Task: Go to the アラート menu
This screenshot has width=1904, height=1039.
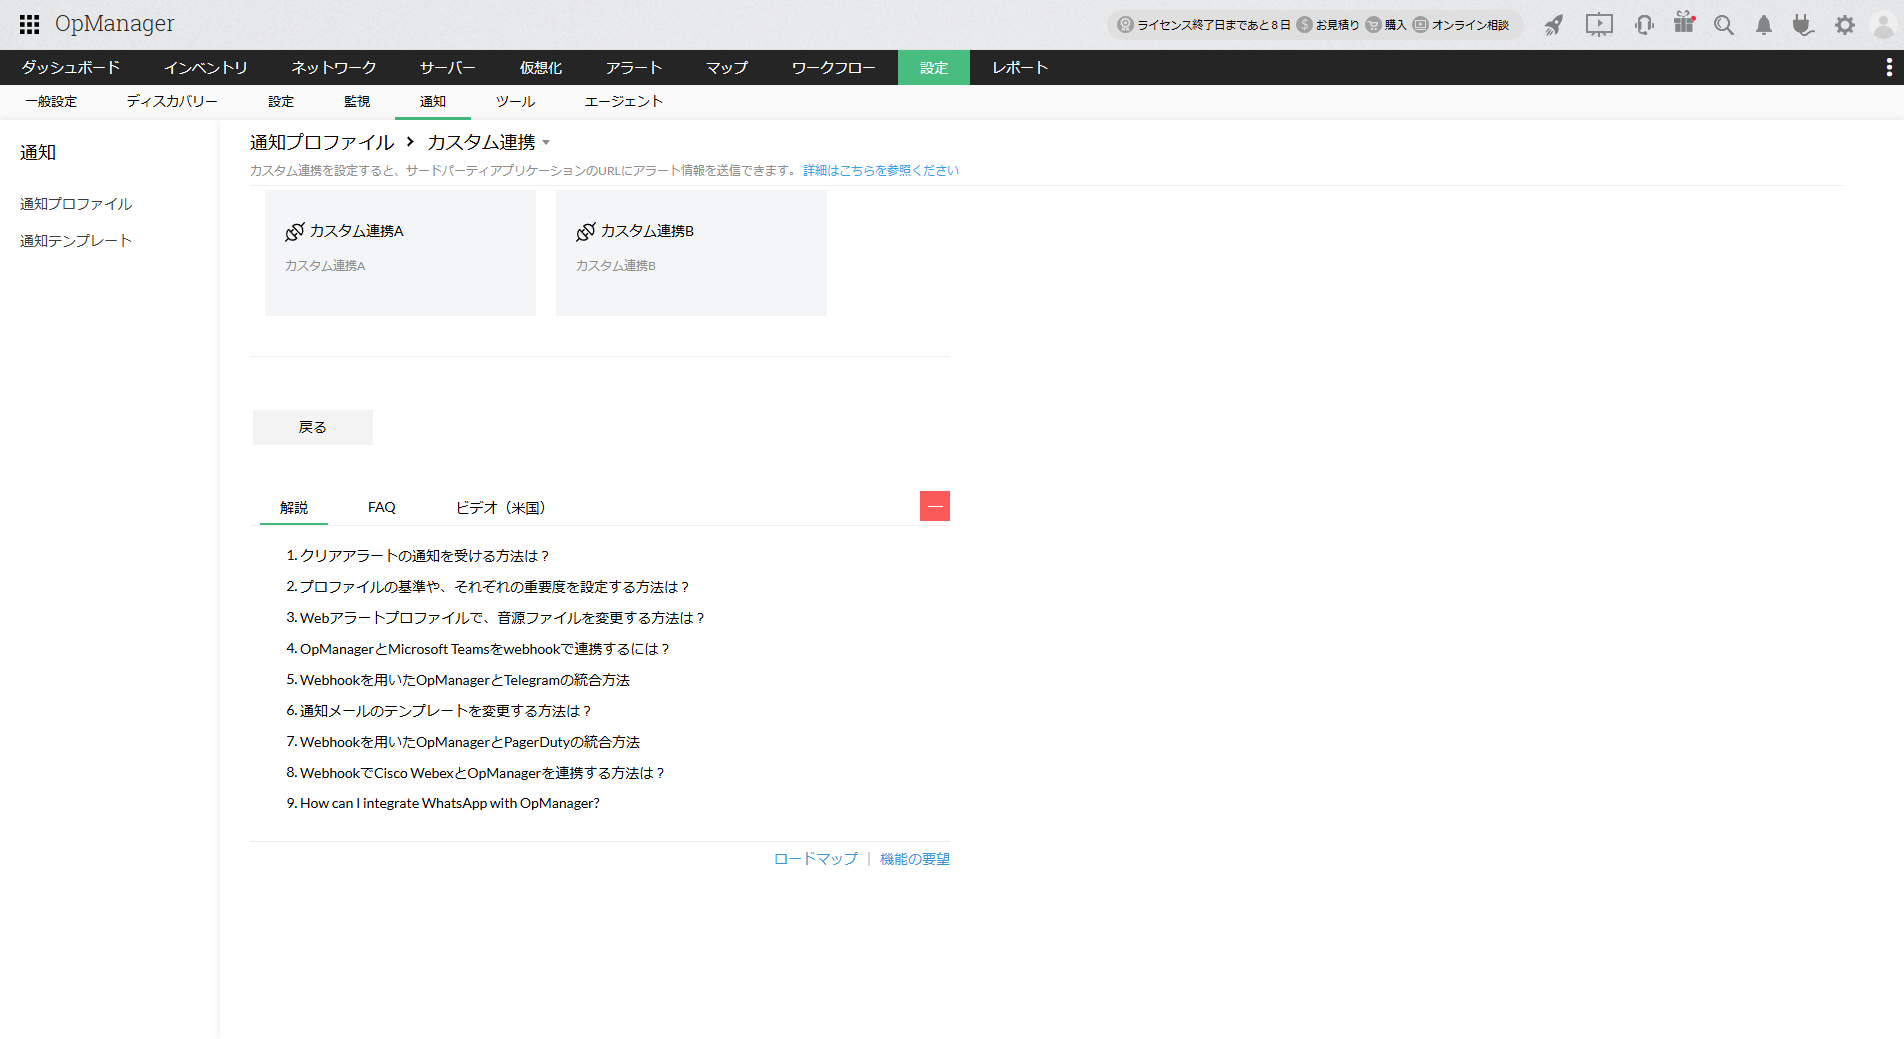Action: click(634, 67)
